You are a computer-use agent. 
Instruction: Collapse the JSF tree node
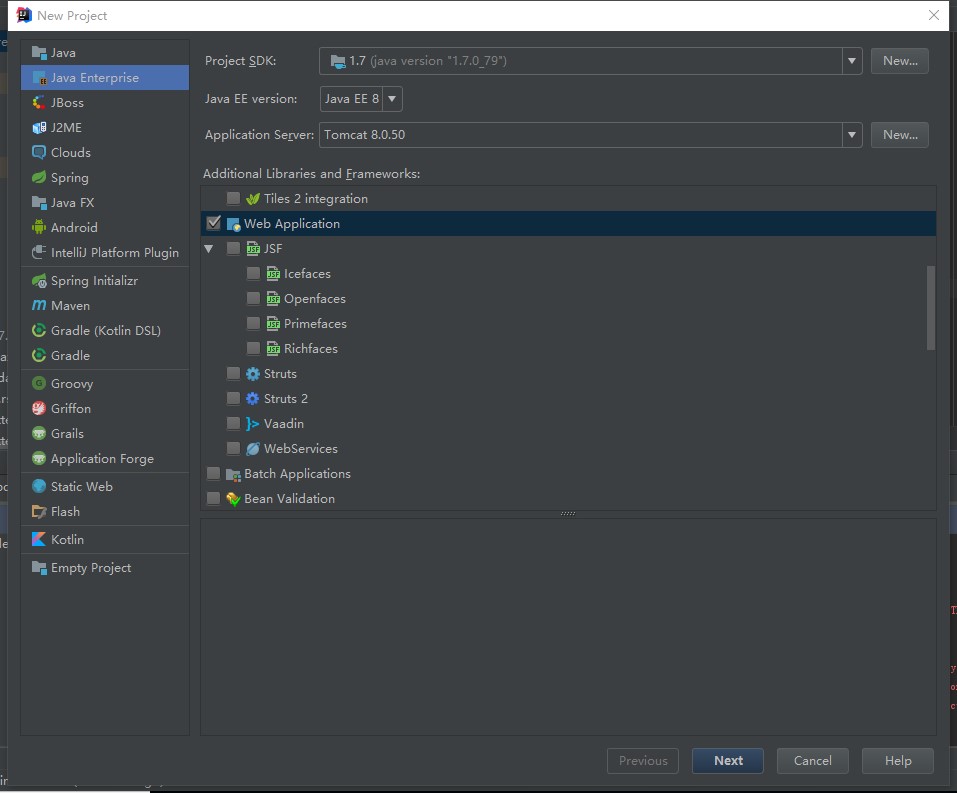210,249
